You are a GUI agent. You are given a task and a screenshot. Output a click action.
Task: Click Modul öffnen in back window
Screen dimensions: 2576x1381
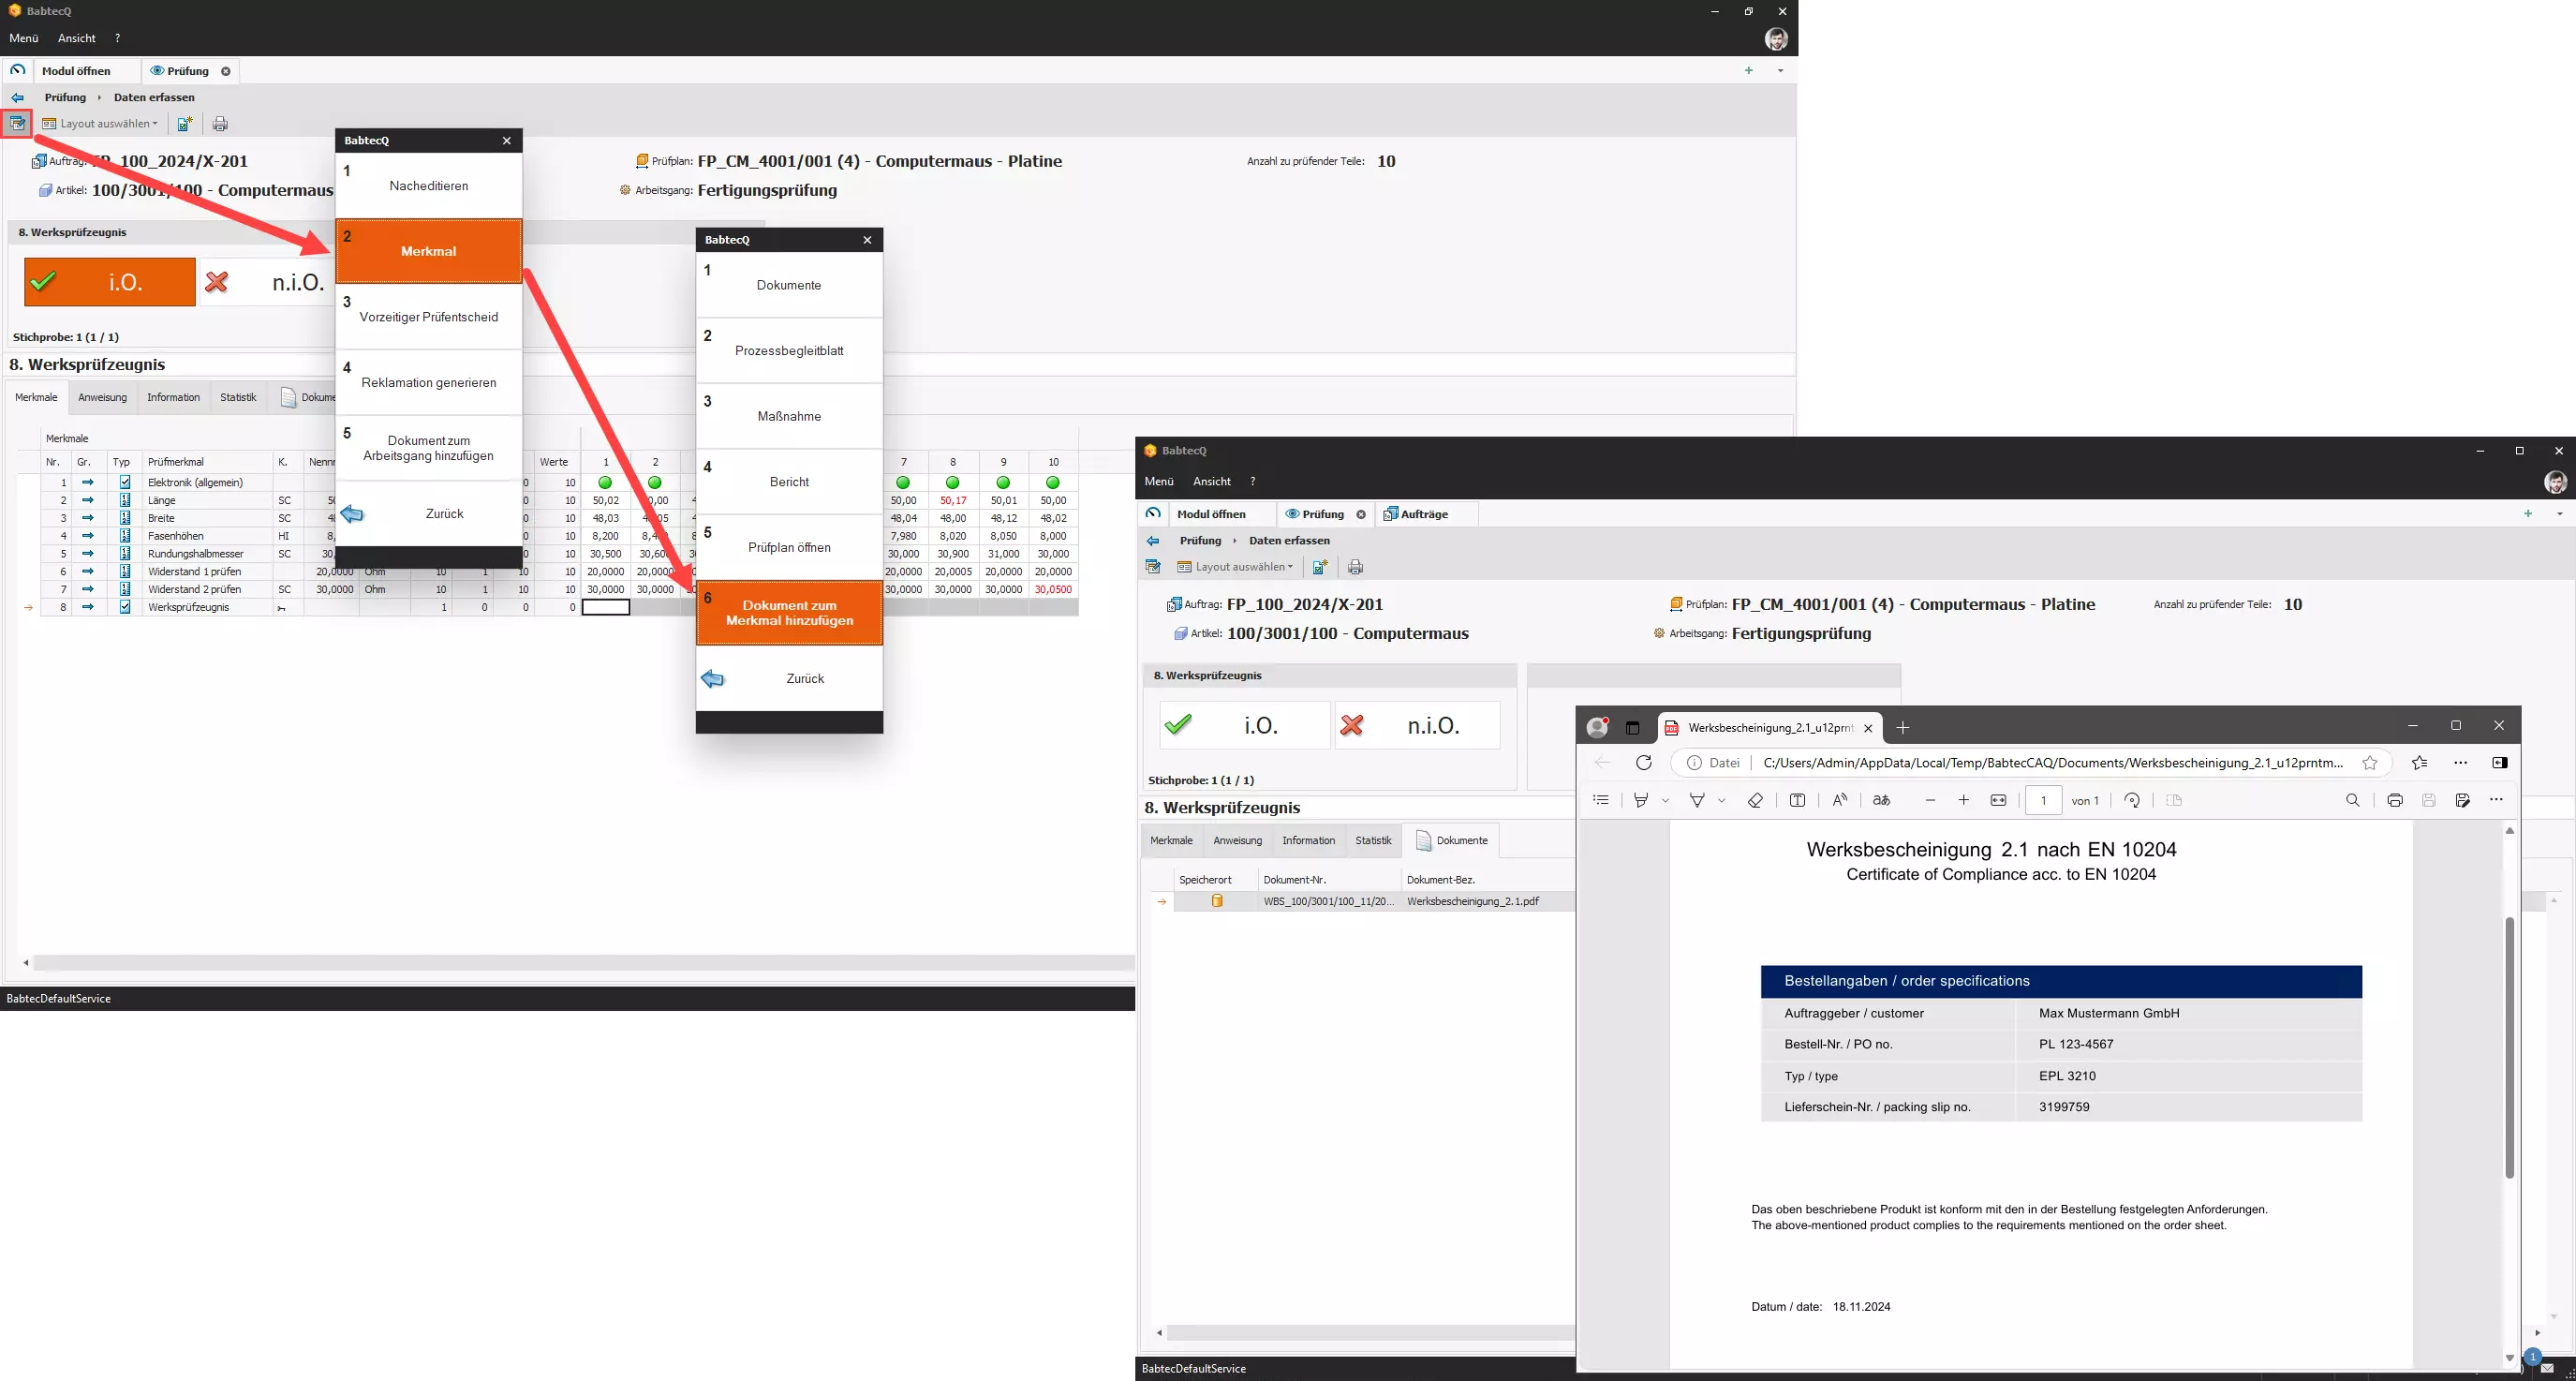pos(76,71)
